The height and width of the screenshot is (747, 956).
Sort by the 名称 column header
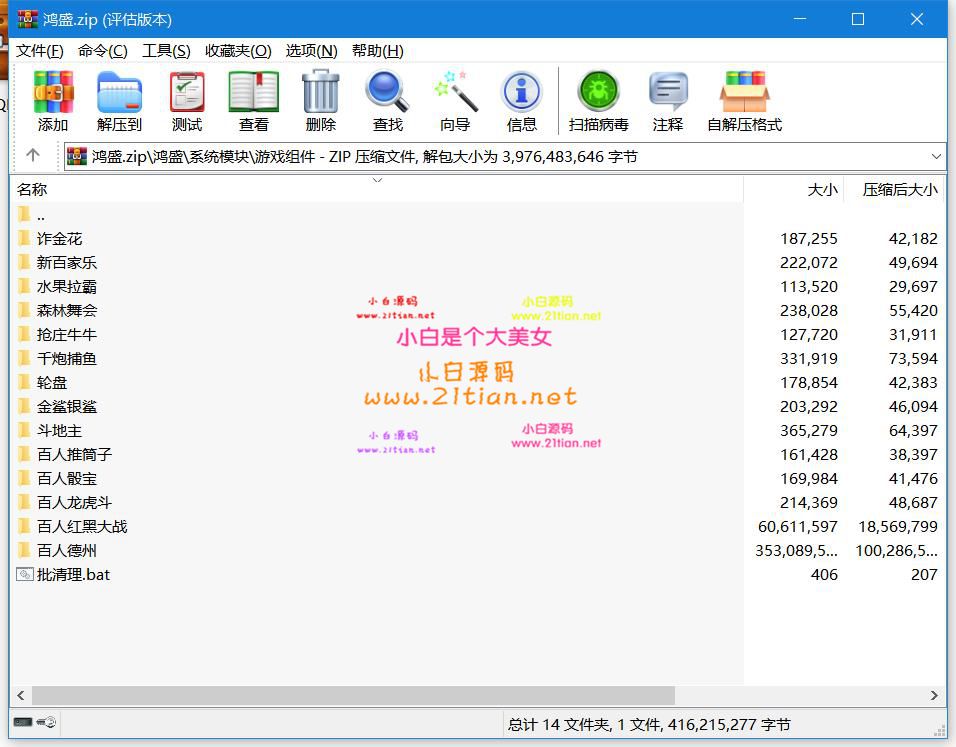click(32, 189)
